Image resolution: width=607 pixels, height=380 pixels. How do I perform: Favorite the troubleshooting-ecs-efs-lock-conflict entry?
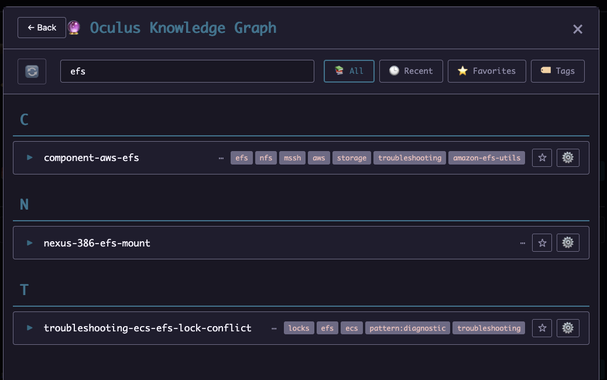542,328
